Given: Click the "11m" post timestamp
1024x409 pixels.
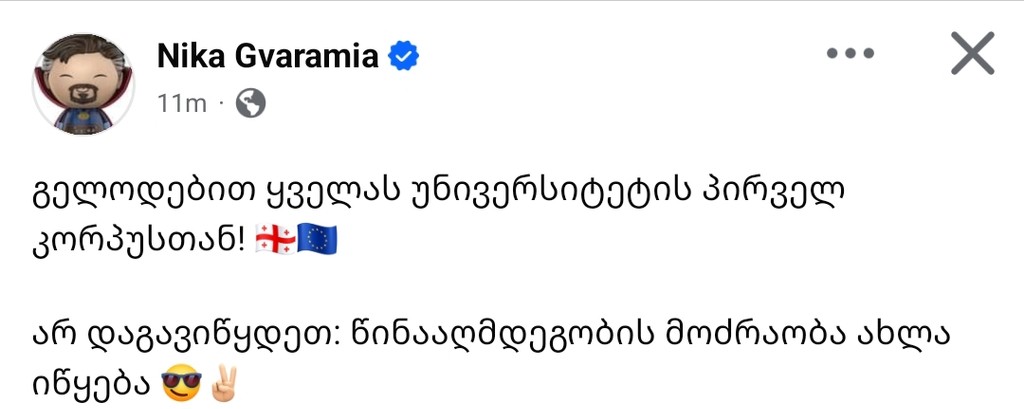Looking at the screenshot, I should tap(181, 103).
